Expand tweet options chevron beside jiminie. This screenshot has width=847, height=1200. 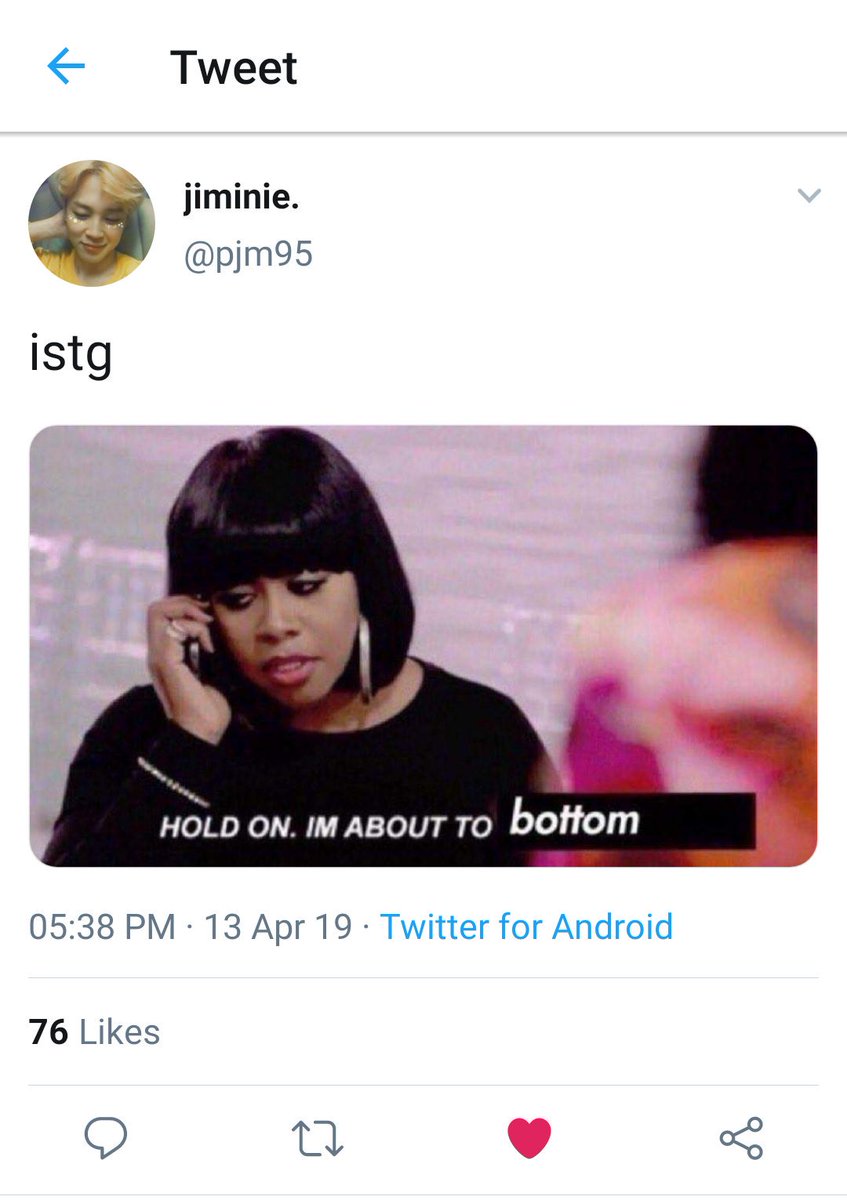[809, 196]
